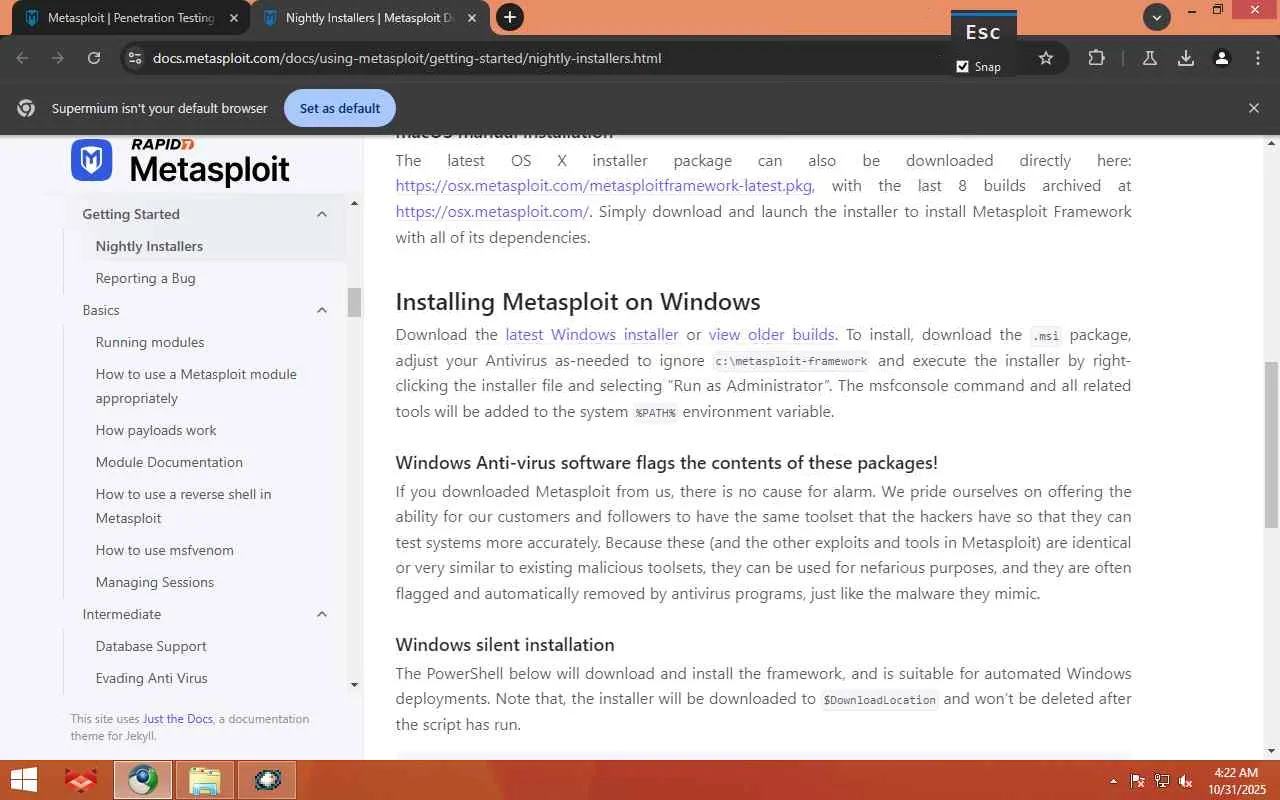Image resolution: width=1280 pixels, height=800 pixels.
Task: Click the Just the Docs link
Action: coord(178,719)
